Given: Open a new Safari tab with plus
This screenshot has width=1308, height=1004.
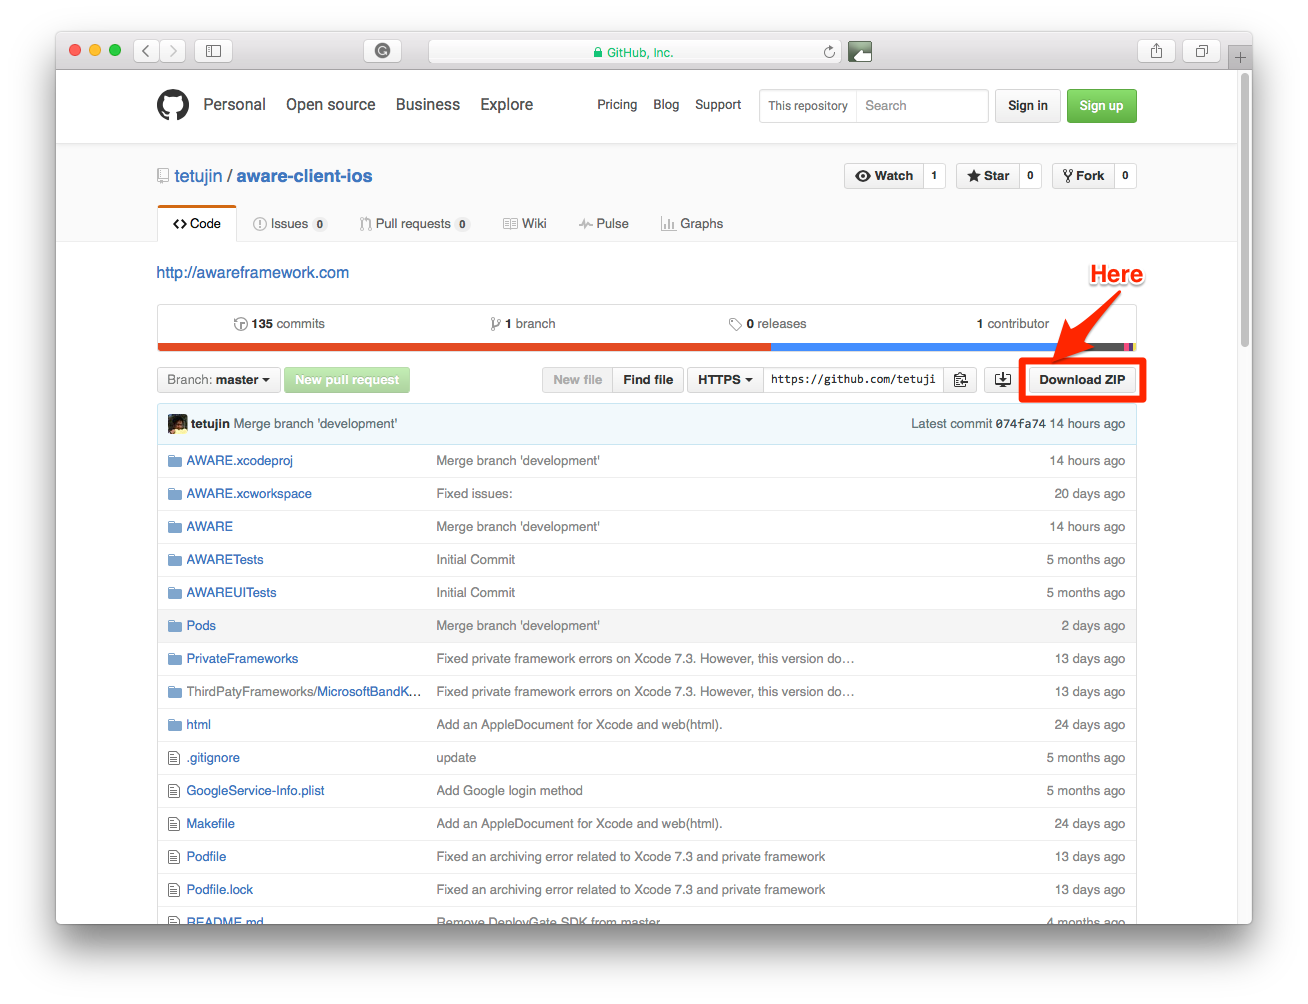Looking at the screenshot, I should 1240,57.
